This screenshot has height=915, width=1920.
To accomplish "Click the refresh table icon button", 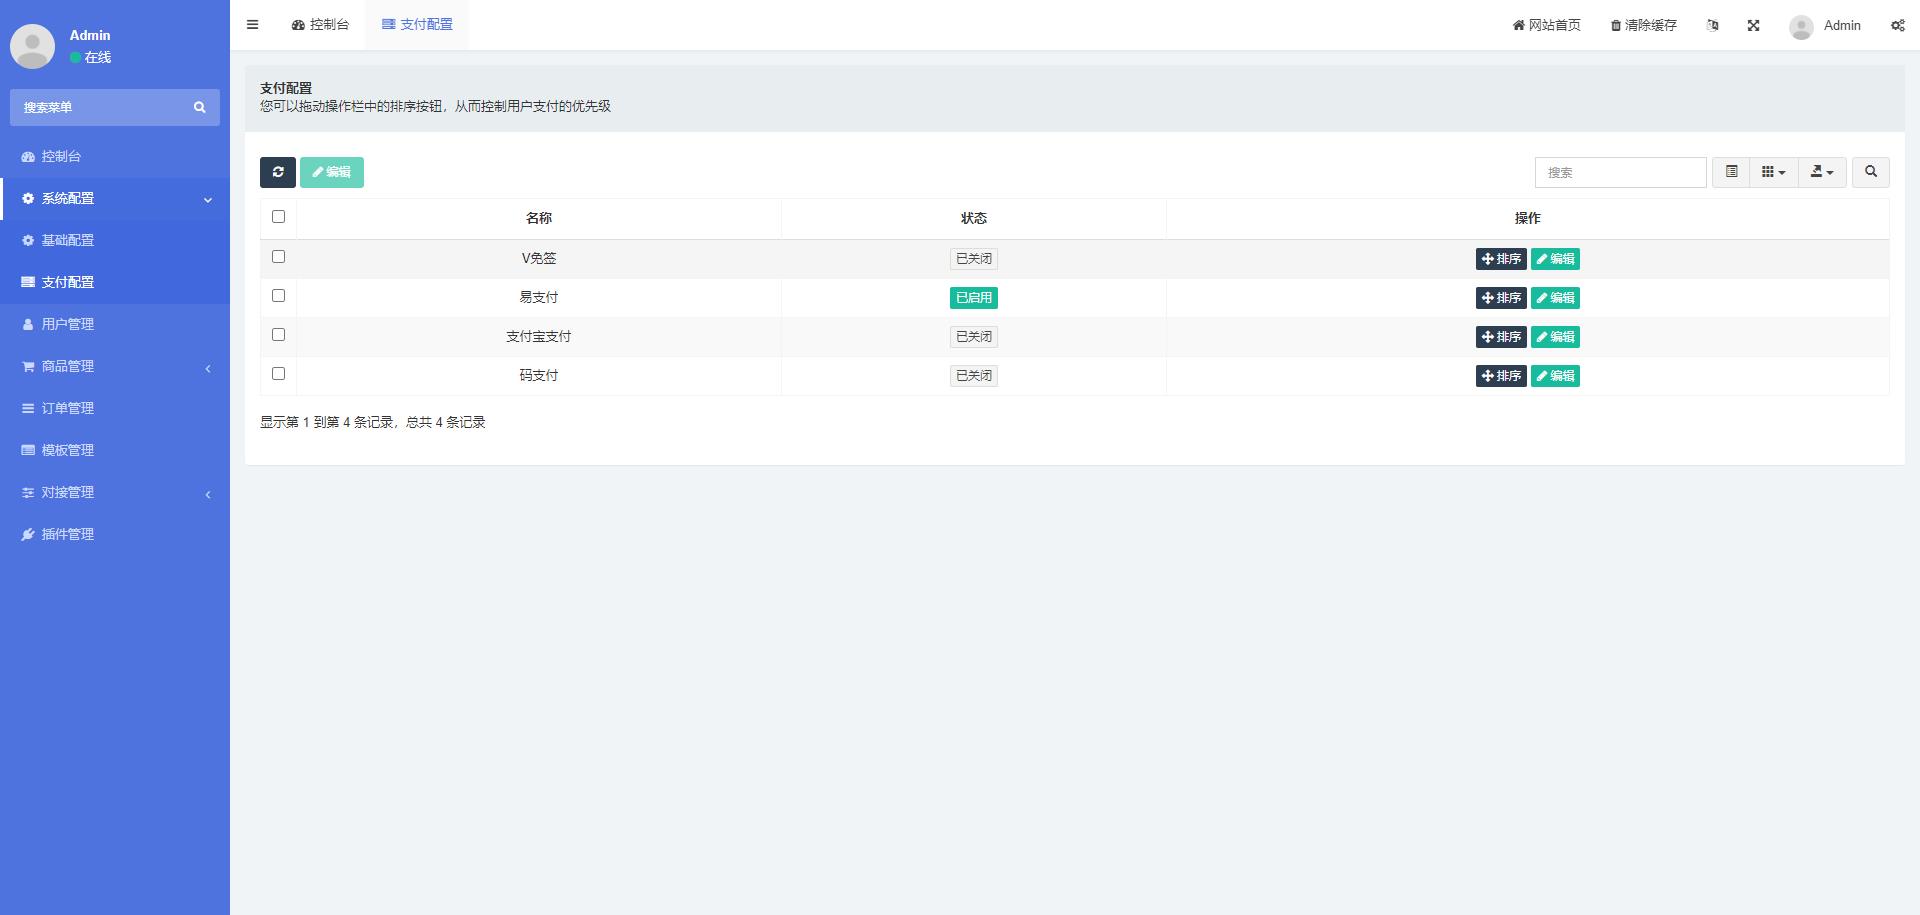I will pos(277,172).
